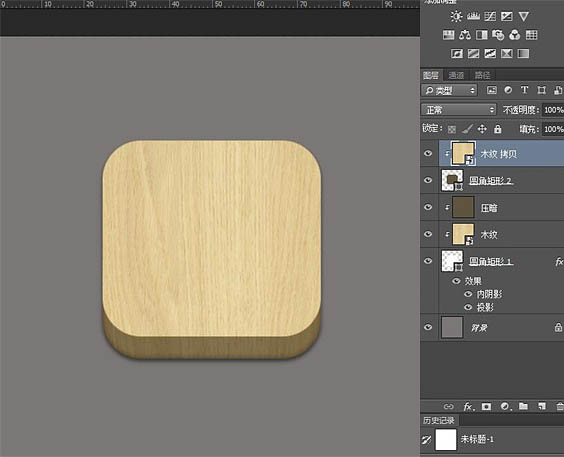Hide the 背景 layer
Image resolution: width=564 pixels, height=457 pixels.
tap(428, 327)
